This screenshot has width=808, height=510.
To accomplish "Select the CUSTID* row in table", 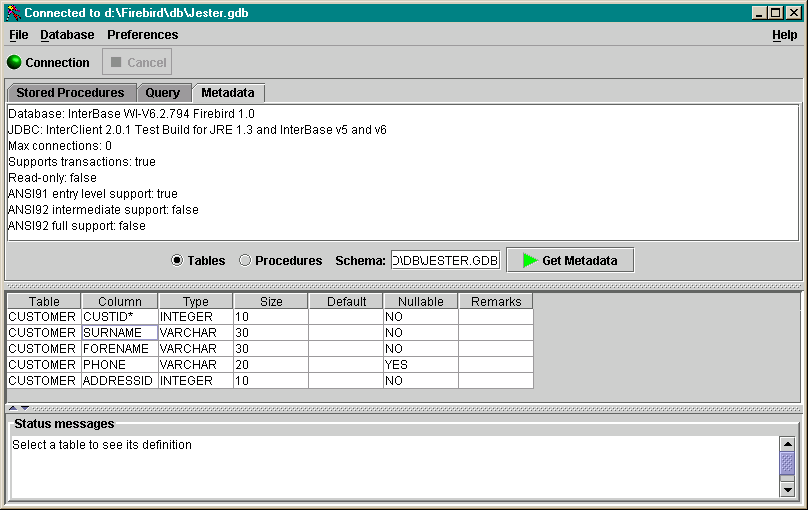I will [120, 317].
